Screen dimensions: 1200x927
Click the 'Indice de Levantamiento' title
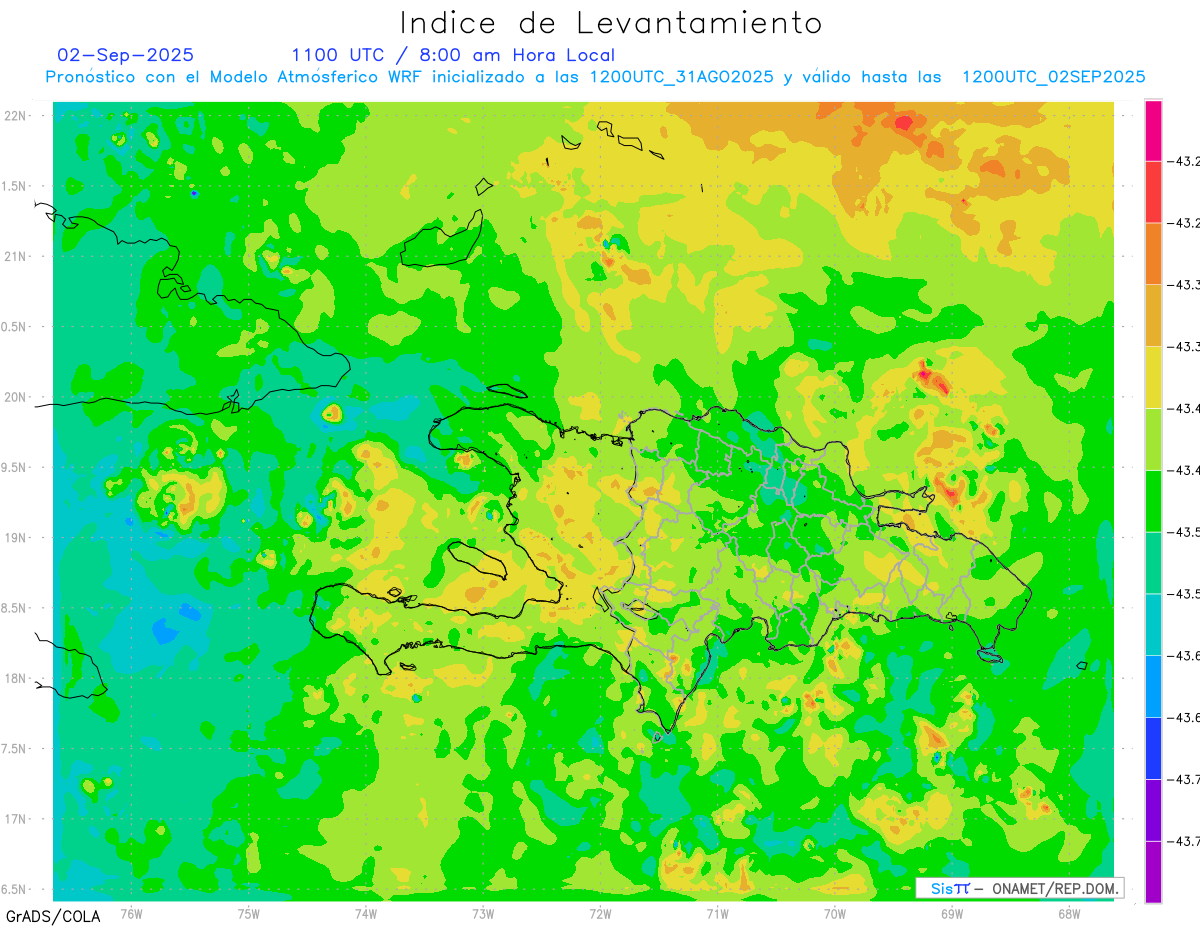(611, 22)
